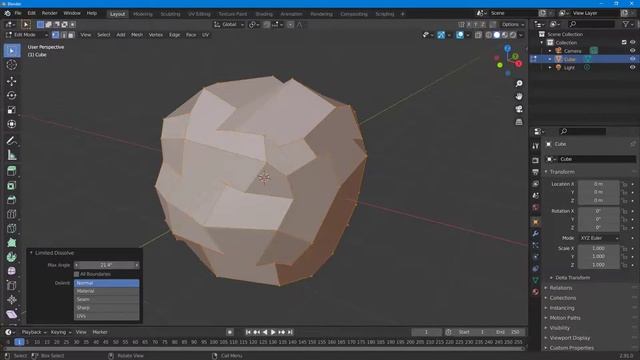Switch to the UV Editing workspace tab
The image size is (640, 360).
click(199, 14)
